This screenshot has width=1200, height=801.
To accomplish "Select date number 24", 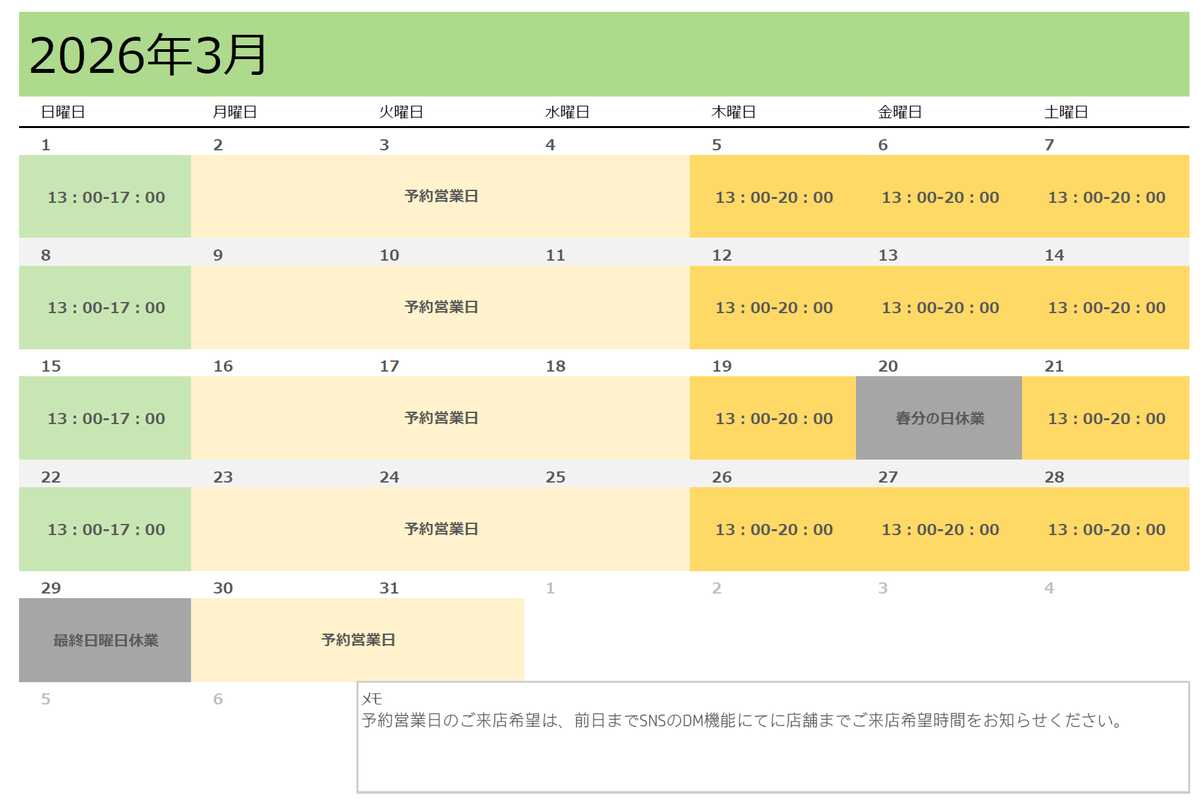I will [389, 478].
